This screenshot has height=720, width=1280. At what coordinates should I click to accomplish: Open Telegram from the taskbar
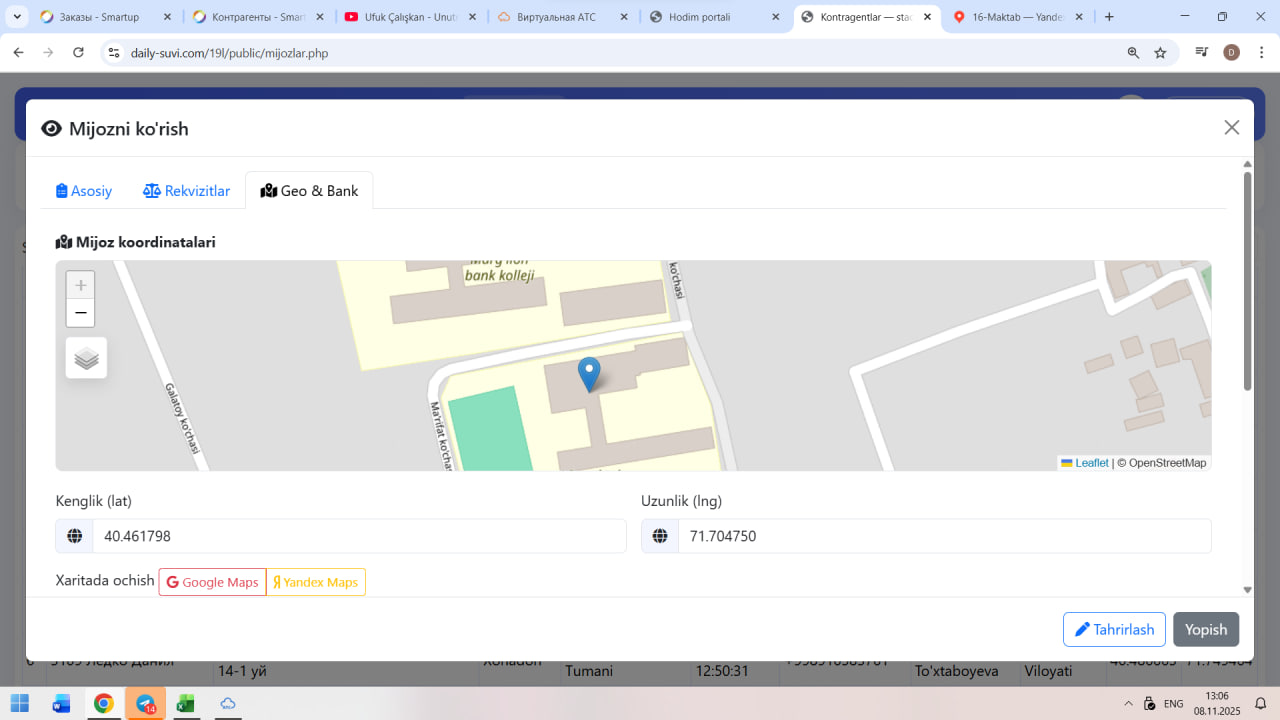pos(145,704)
